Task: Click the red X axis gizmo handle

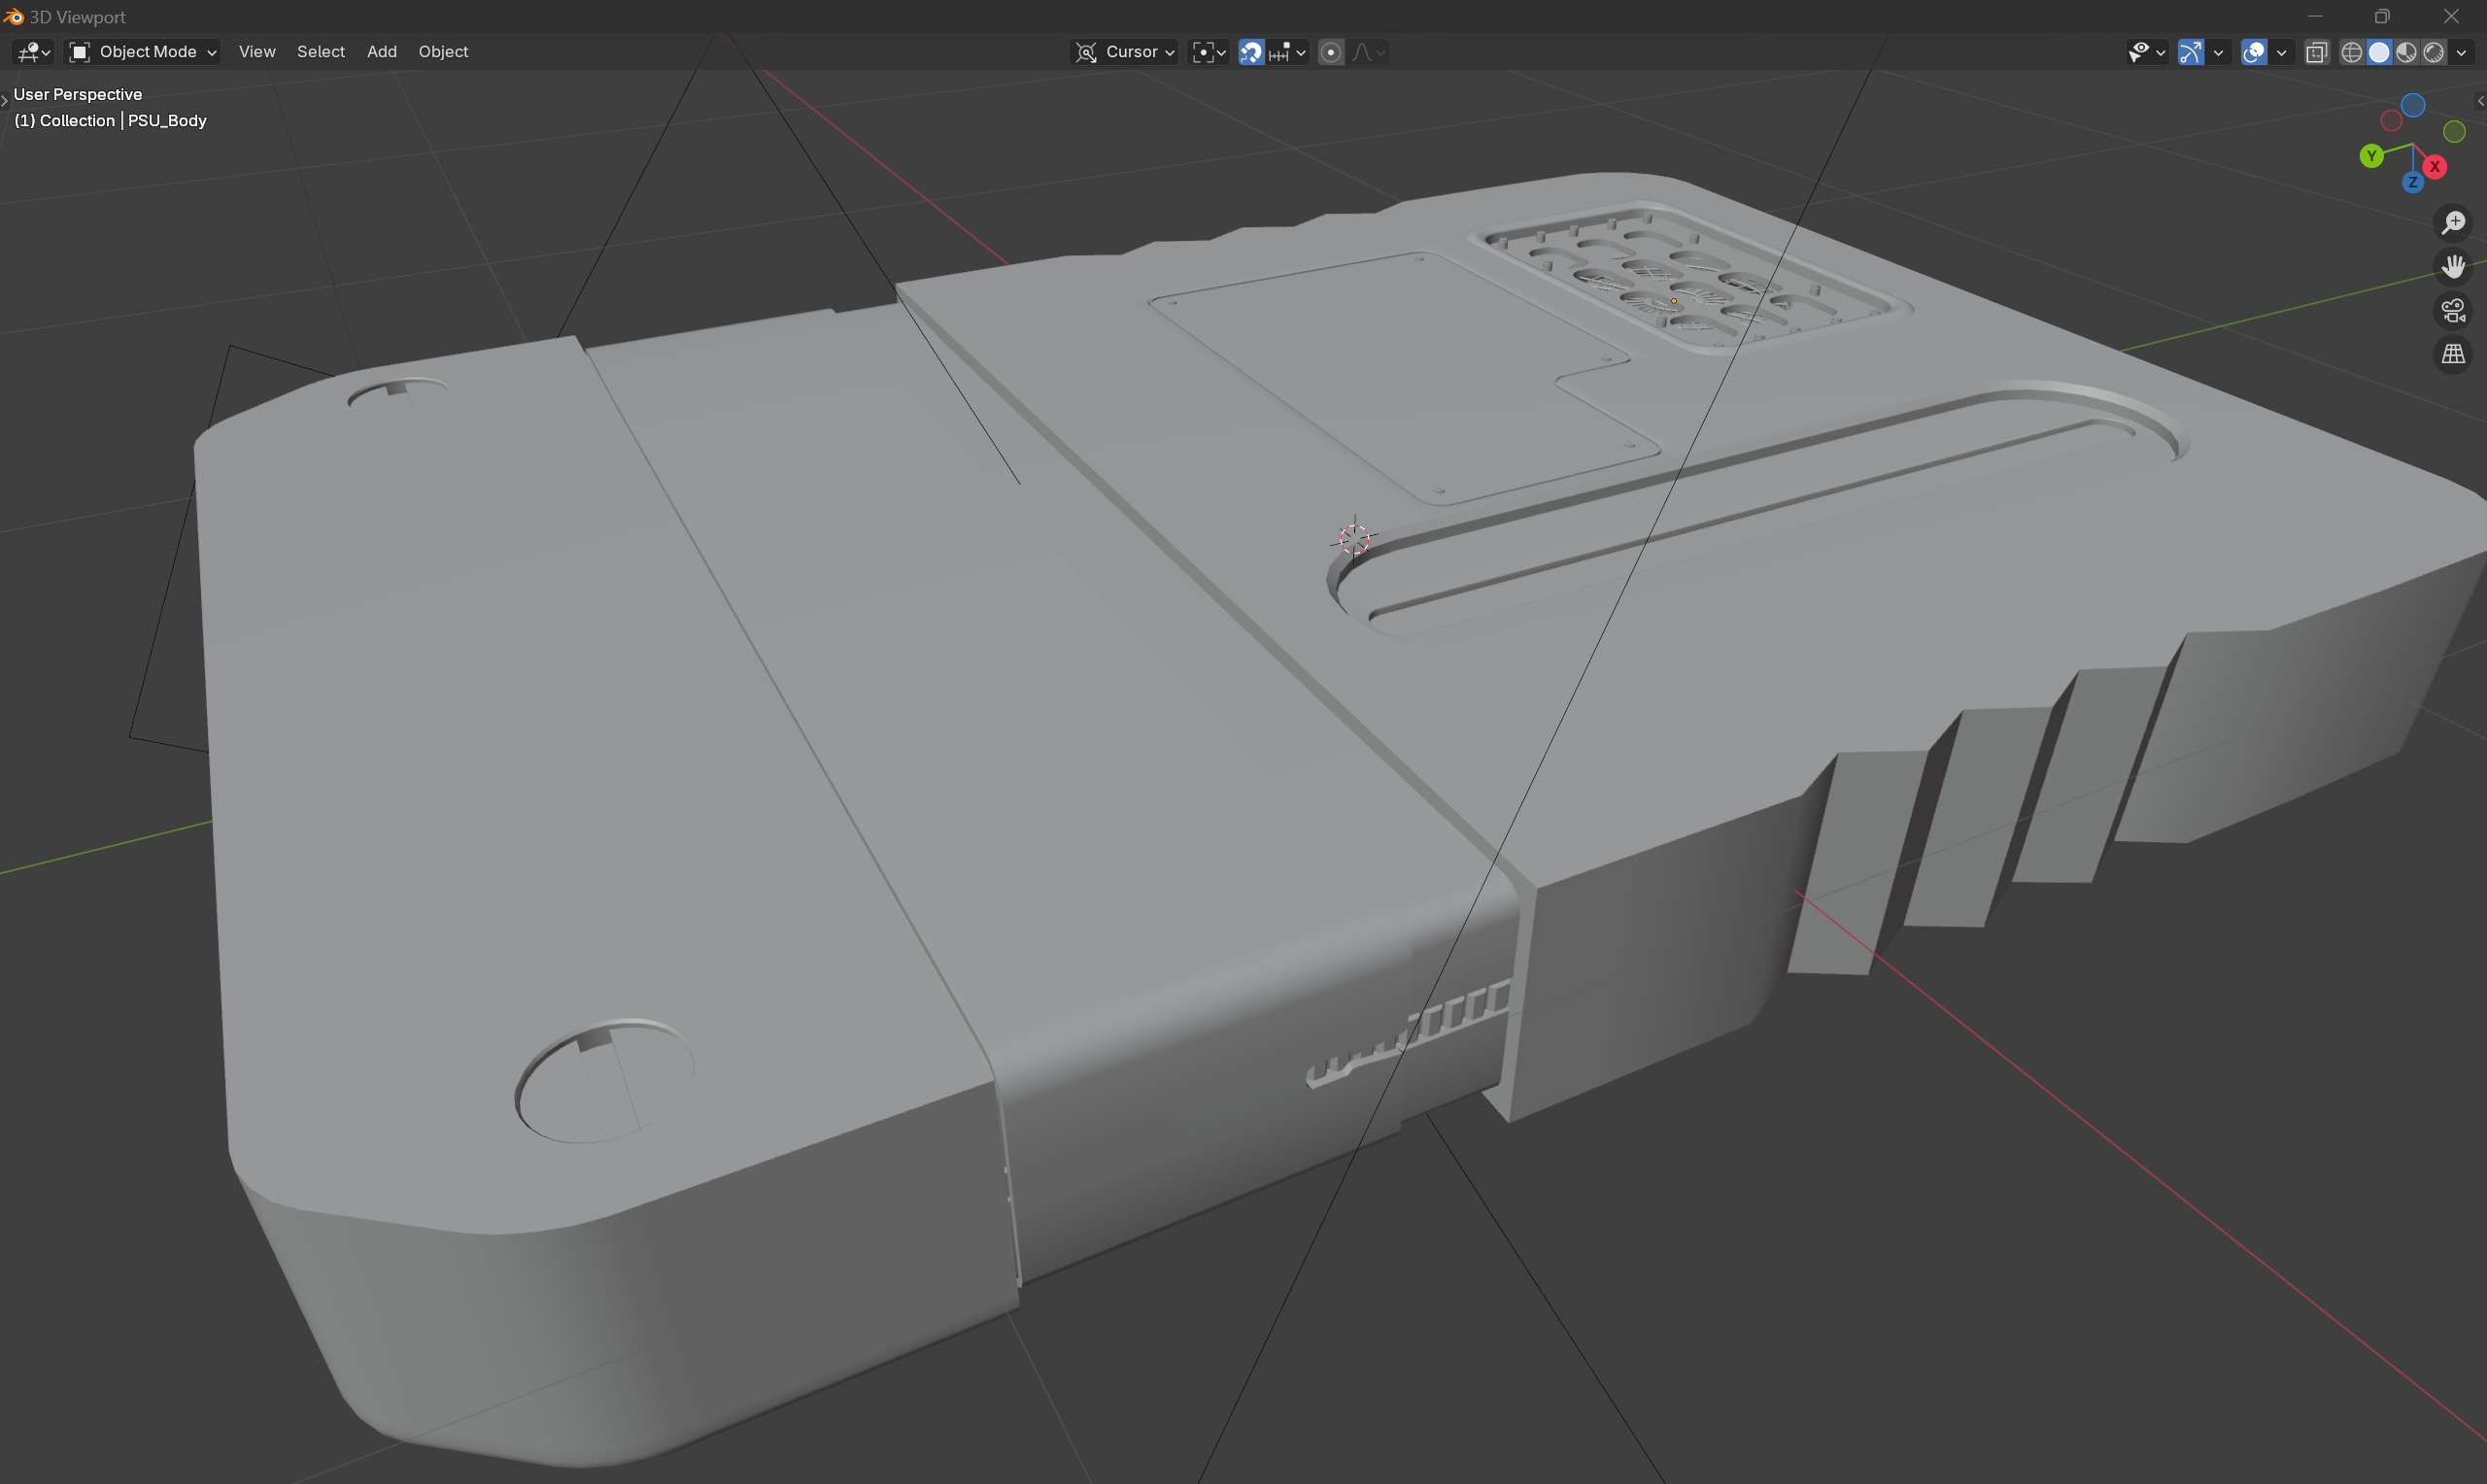Action: pos(2434,167)
